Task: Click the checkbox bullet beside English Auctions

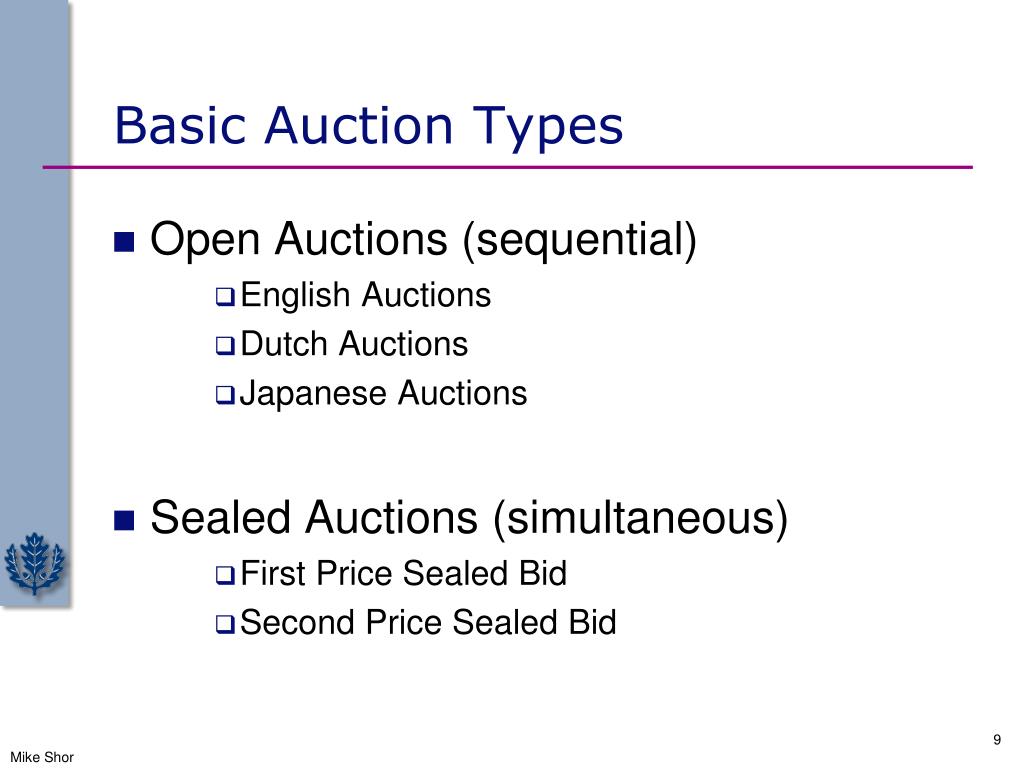Action: click(x=225, y=297)
